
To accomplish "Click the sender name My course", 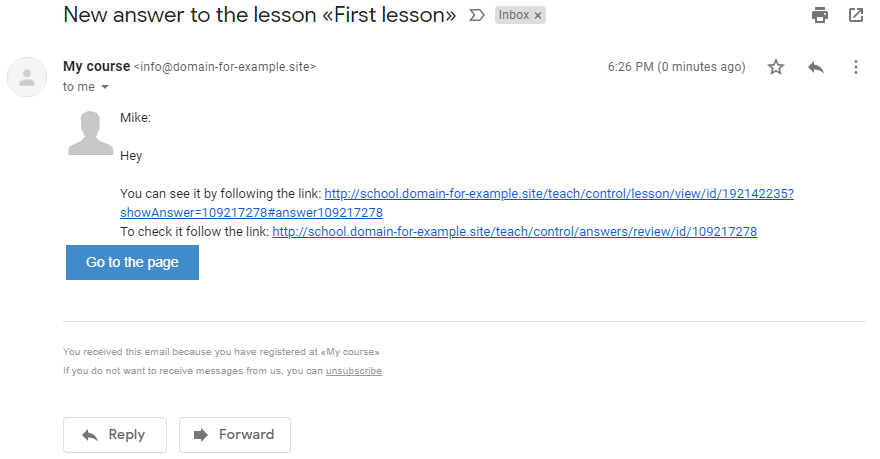I will 97,66.
